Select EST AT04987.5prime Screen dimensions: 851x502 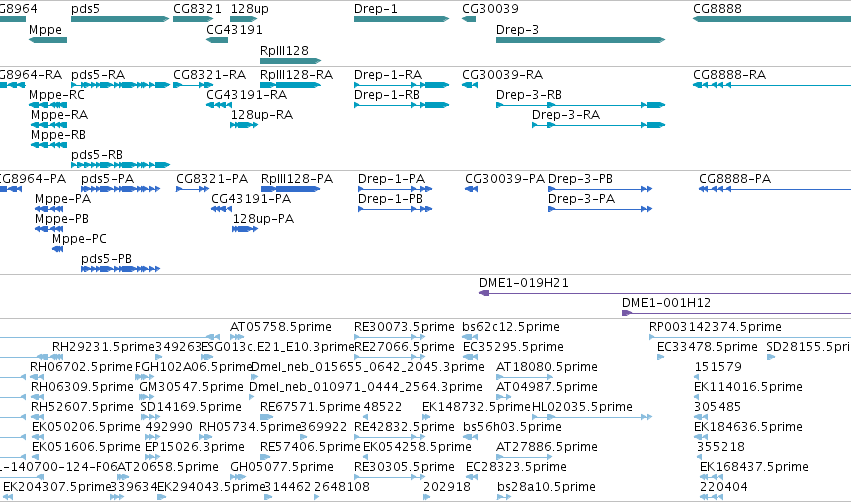pyautogui.click(x=504, y=398)
